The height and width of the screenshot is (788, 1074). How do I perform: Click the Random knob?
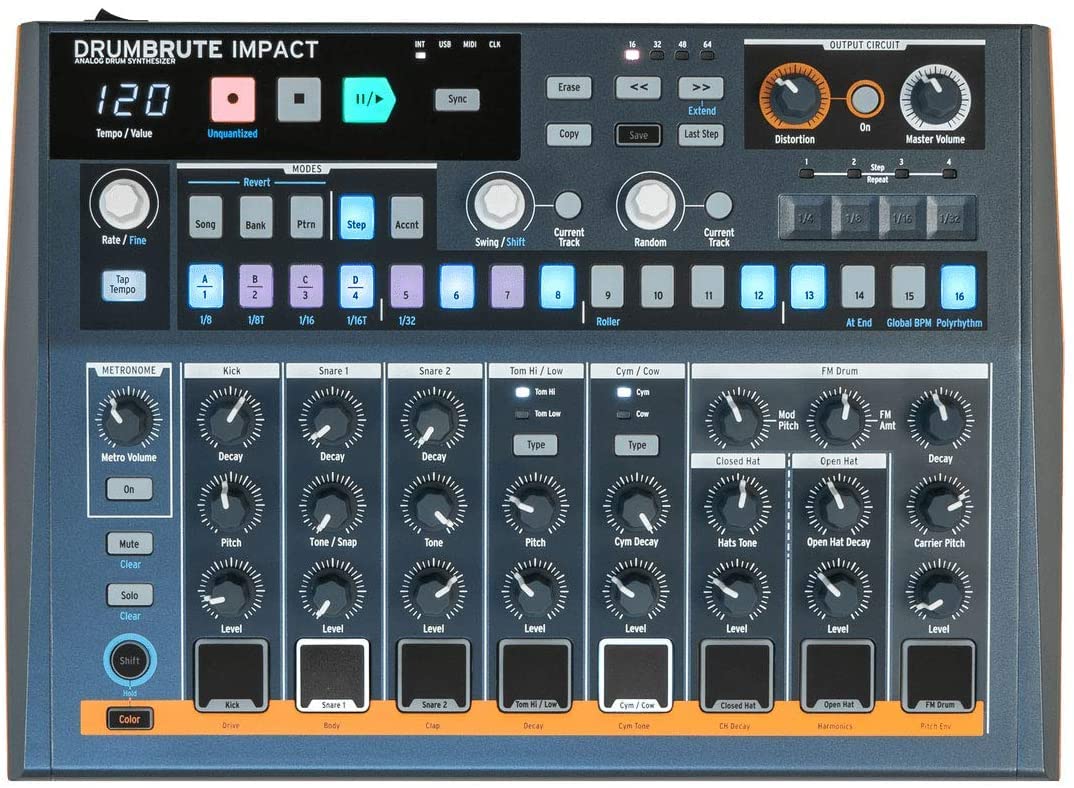[651, 204]
